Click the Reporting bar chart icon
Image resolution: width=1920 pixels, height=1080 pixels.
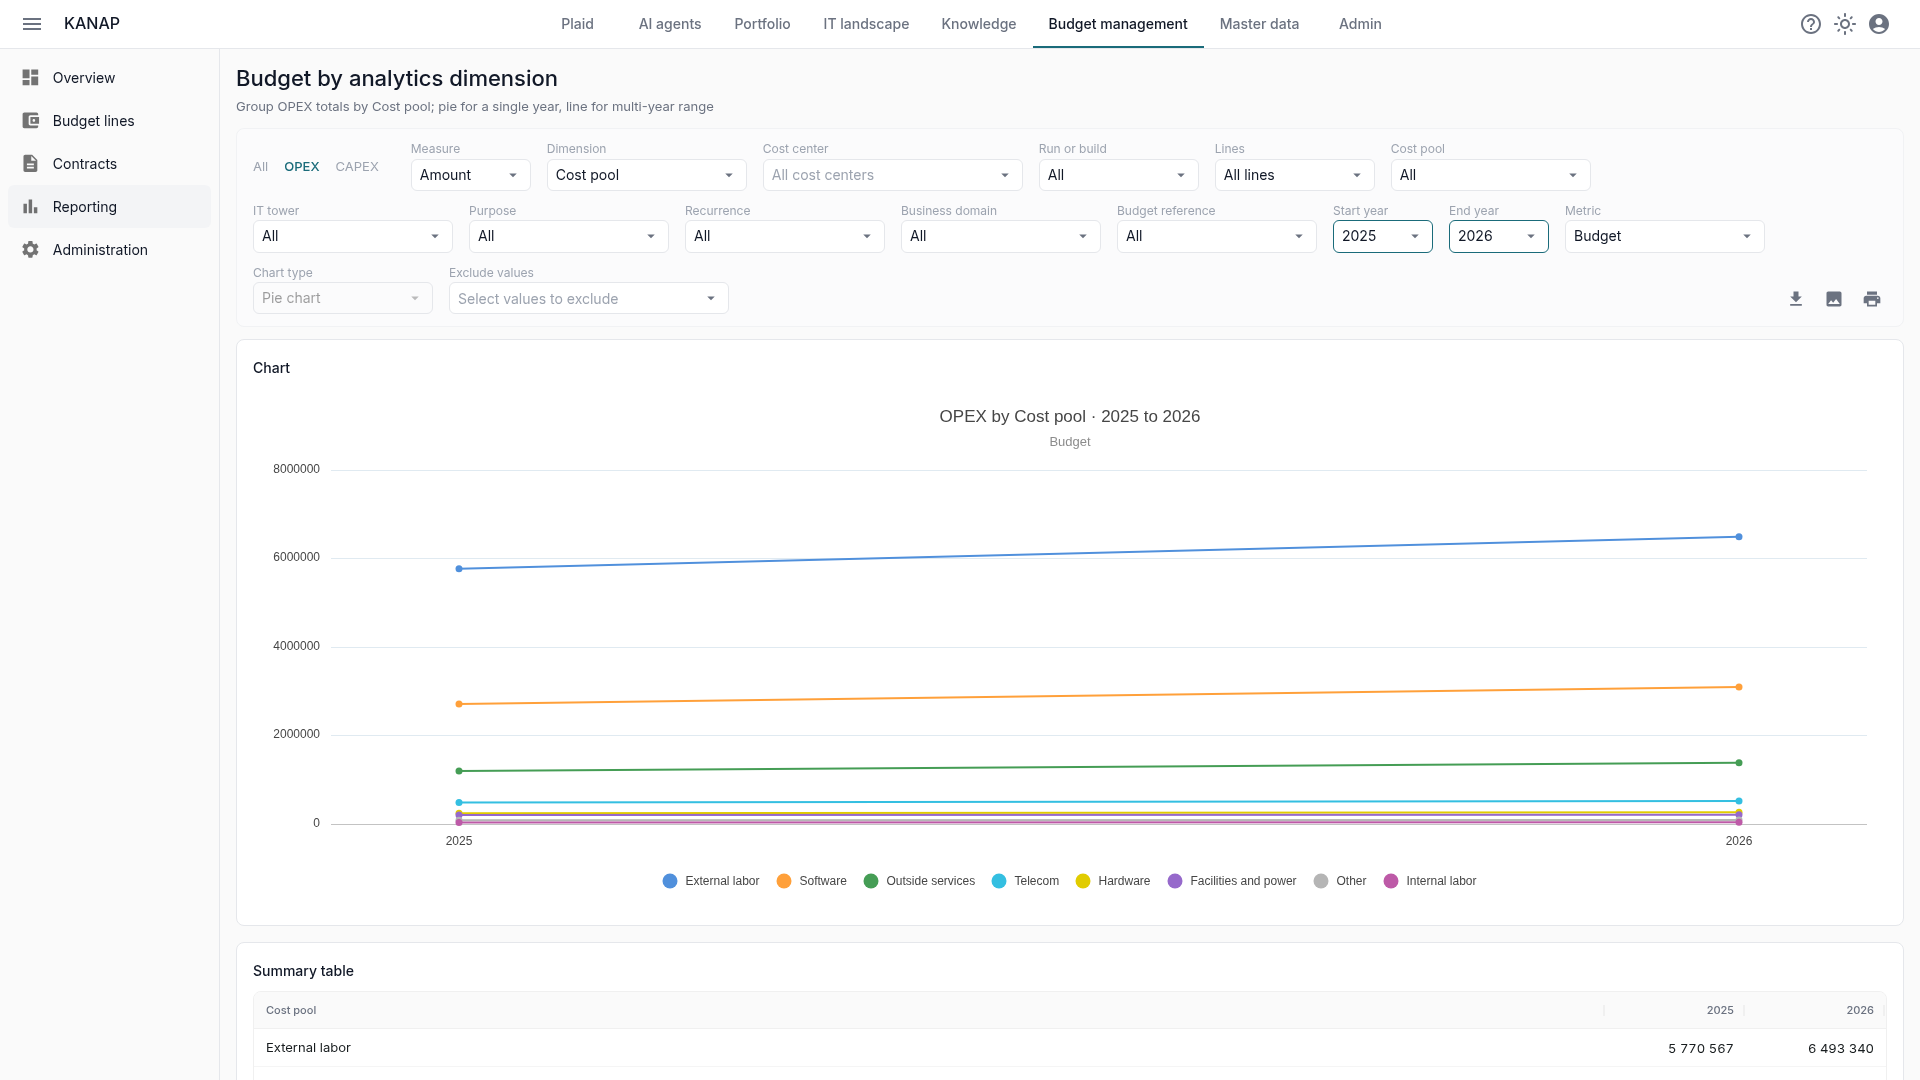pos(31,207)
